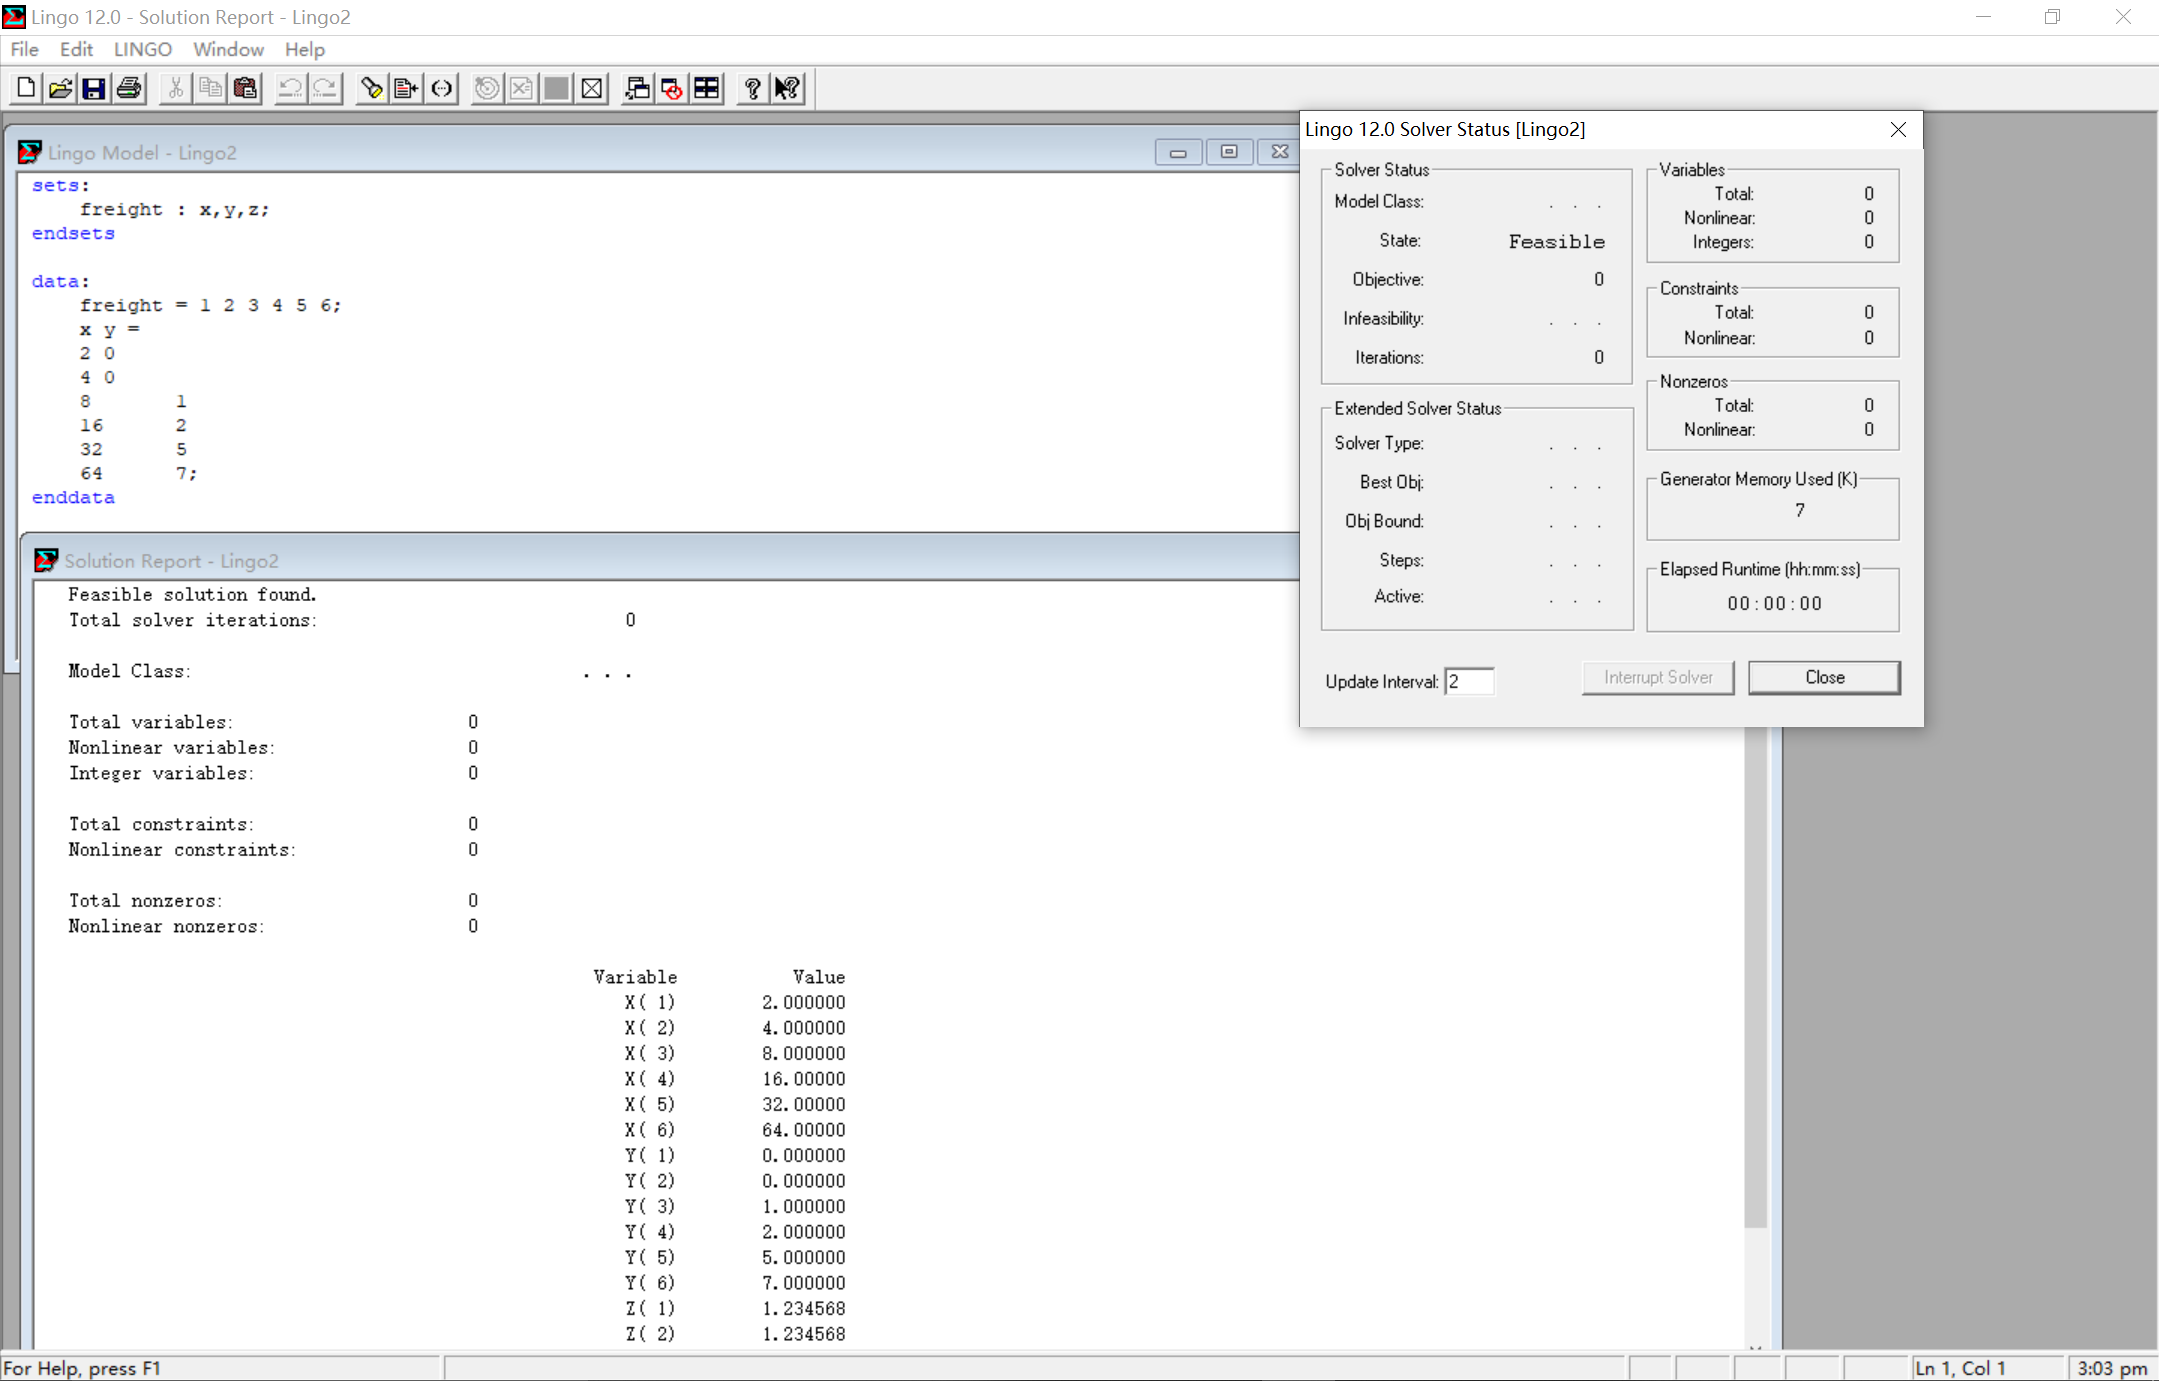2159x1381 pixels.
Task: Click the New file toolbar icon
Action: pyautogui.click(x=26, y=89)
